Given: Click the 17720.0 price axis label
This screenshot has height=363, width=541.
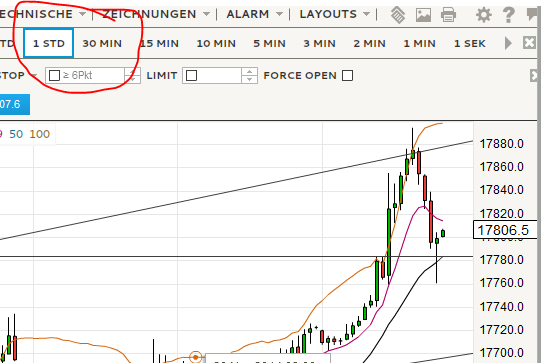Looking at the screenshot, I should tap(502, 330).
